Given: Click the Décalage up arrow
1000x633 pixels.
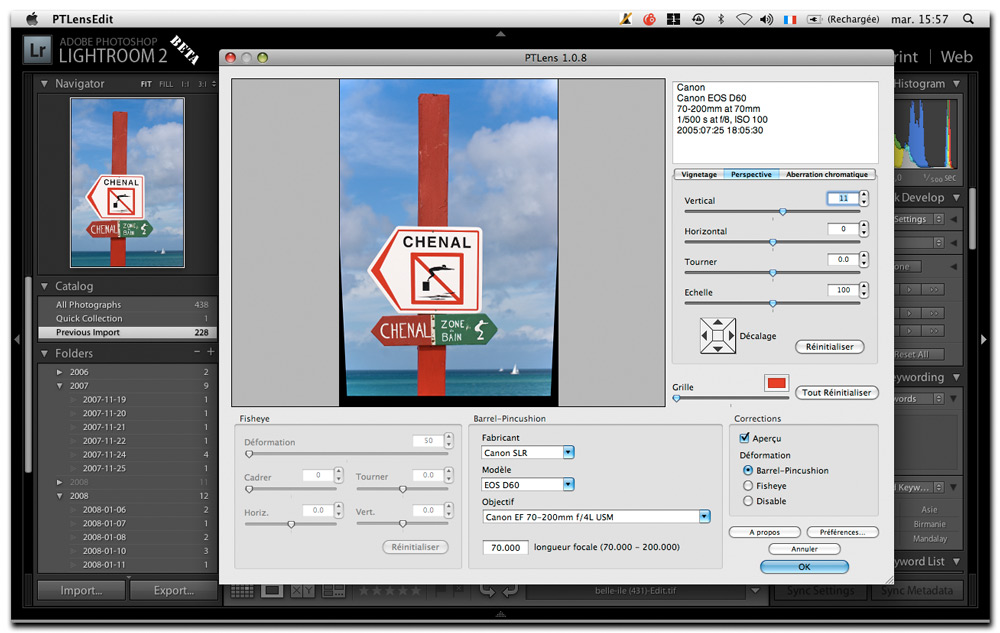Looking at the screenshot, I should tap(717, 323).
